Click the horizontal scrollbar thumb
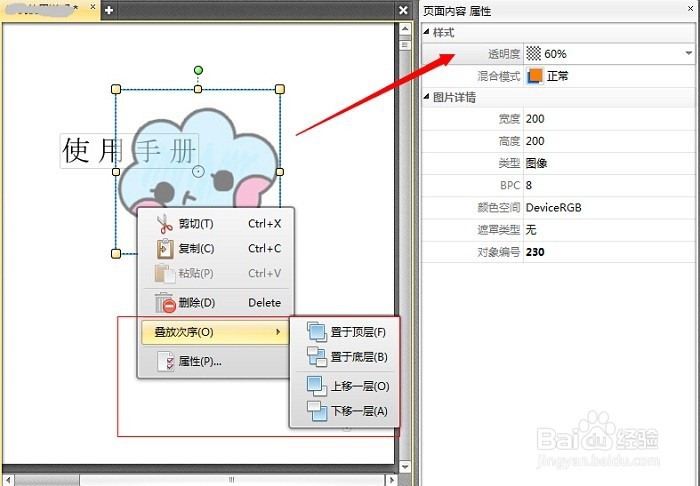Screen dimensions: 700x486 tap(231, 480)
